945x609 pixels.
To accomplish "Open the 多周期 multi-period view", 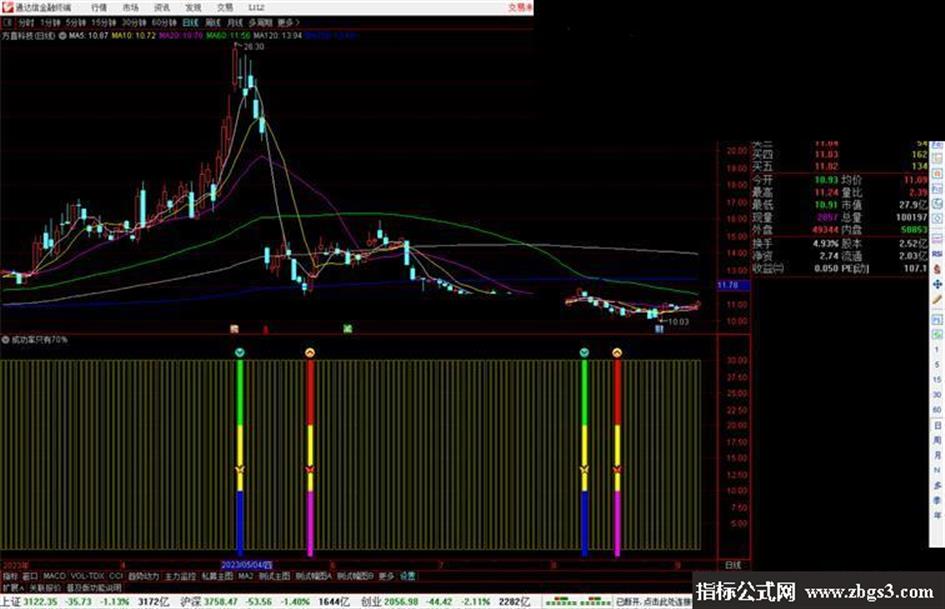I will coord(260,22).
